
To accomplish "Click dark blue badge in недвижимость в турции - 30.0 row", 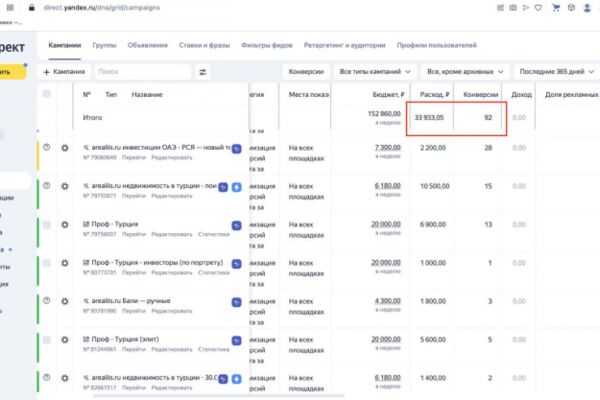I will coord(223,379).
